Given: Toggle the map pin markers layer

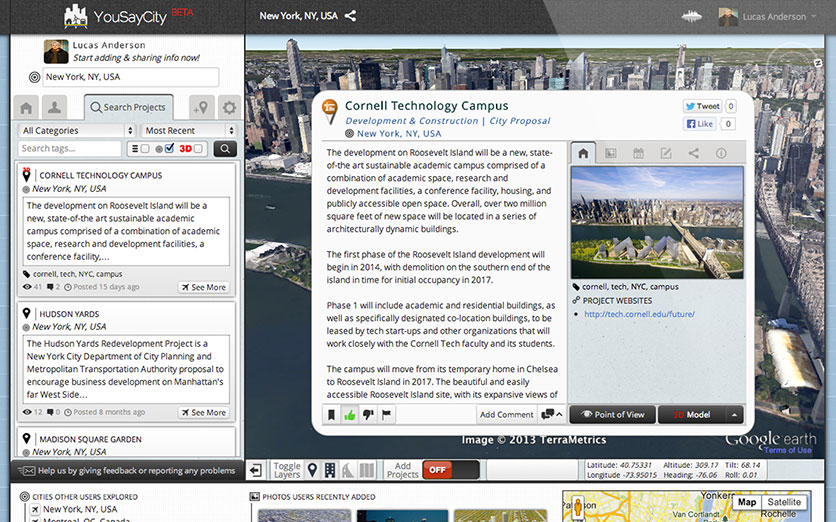Looking at the screenshot, I should point(312,470).
